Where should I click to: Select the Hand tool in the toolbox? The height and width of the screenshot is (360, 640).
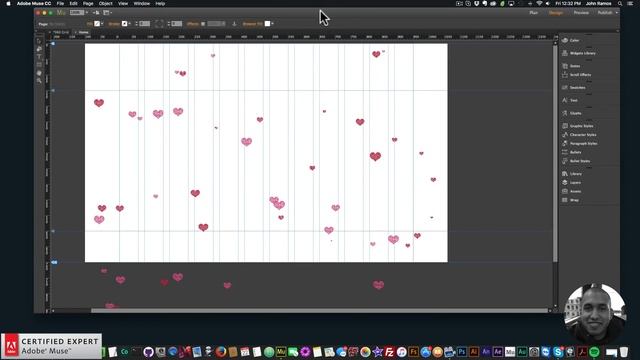point(39,73)
